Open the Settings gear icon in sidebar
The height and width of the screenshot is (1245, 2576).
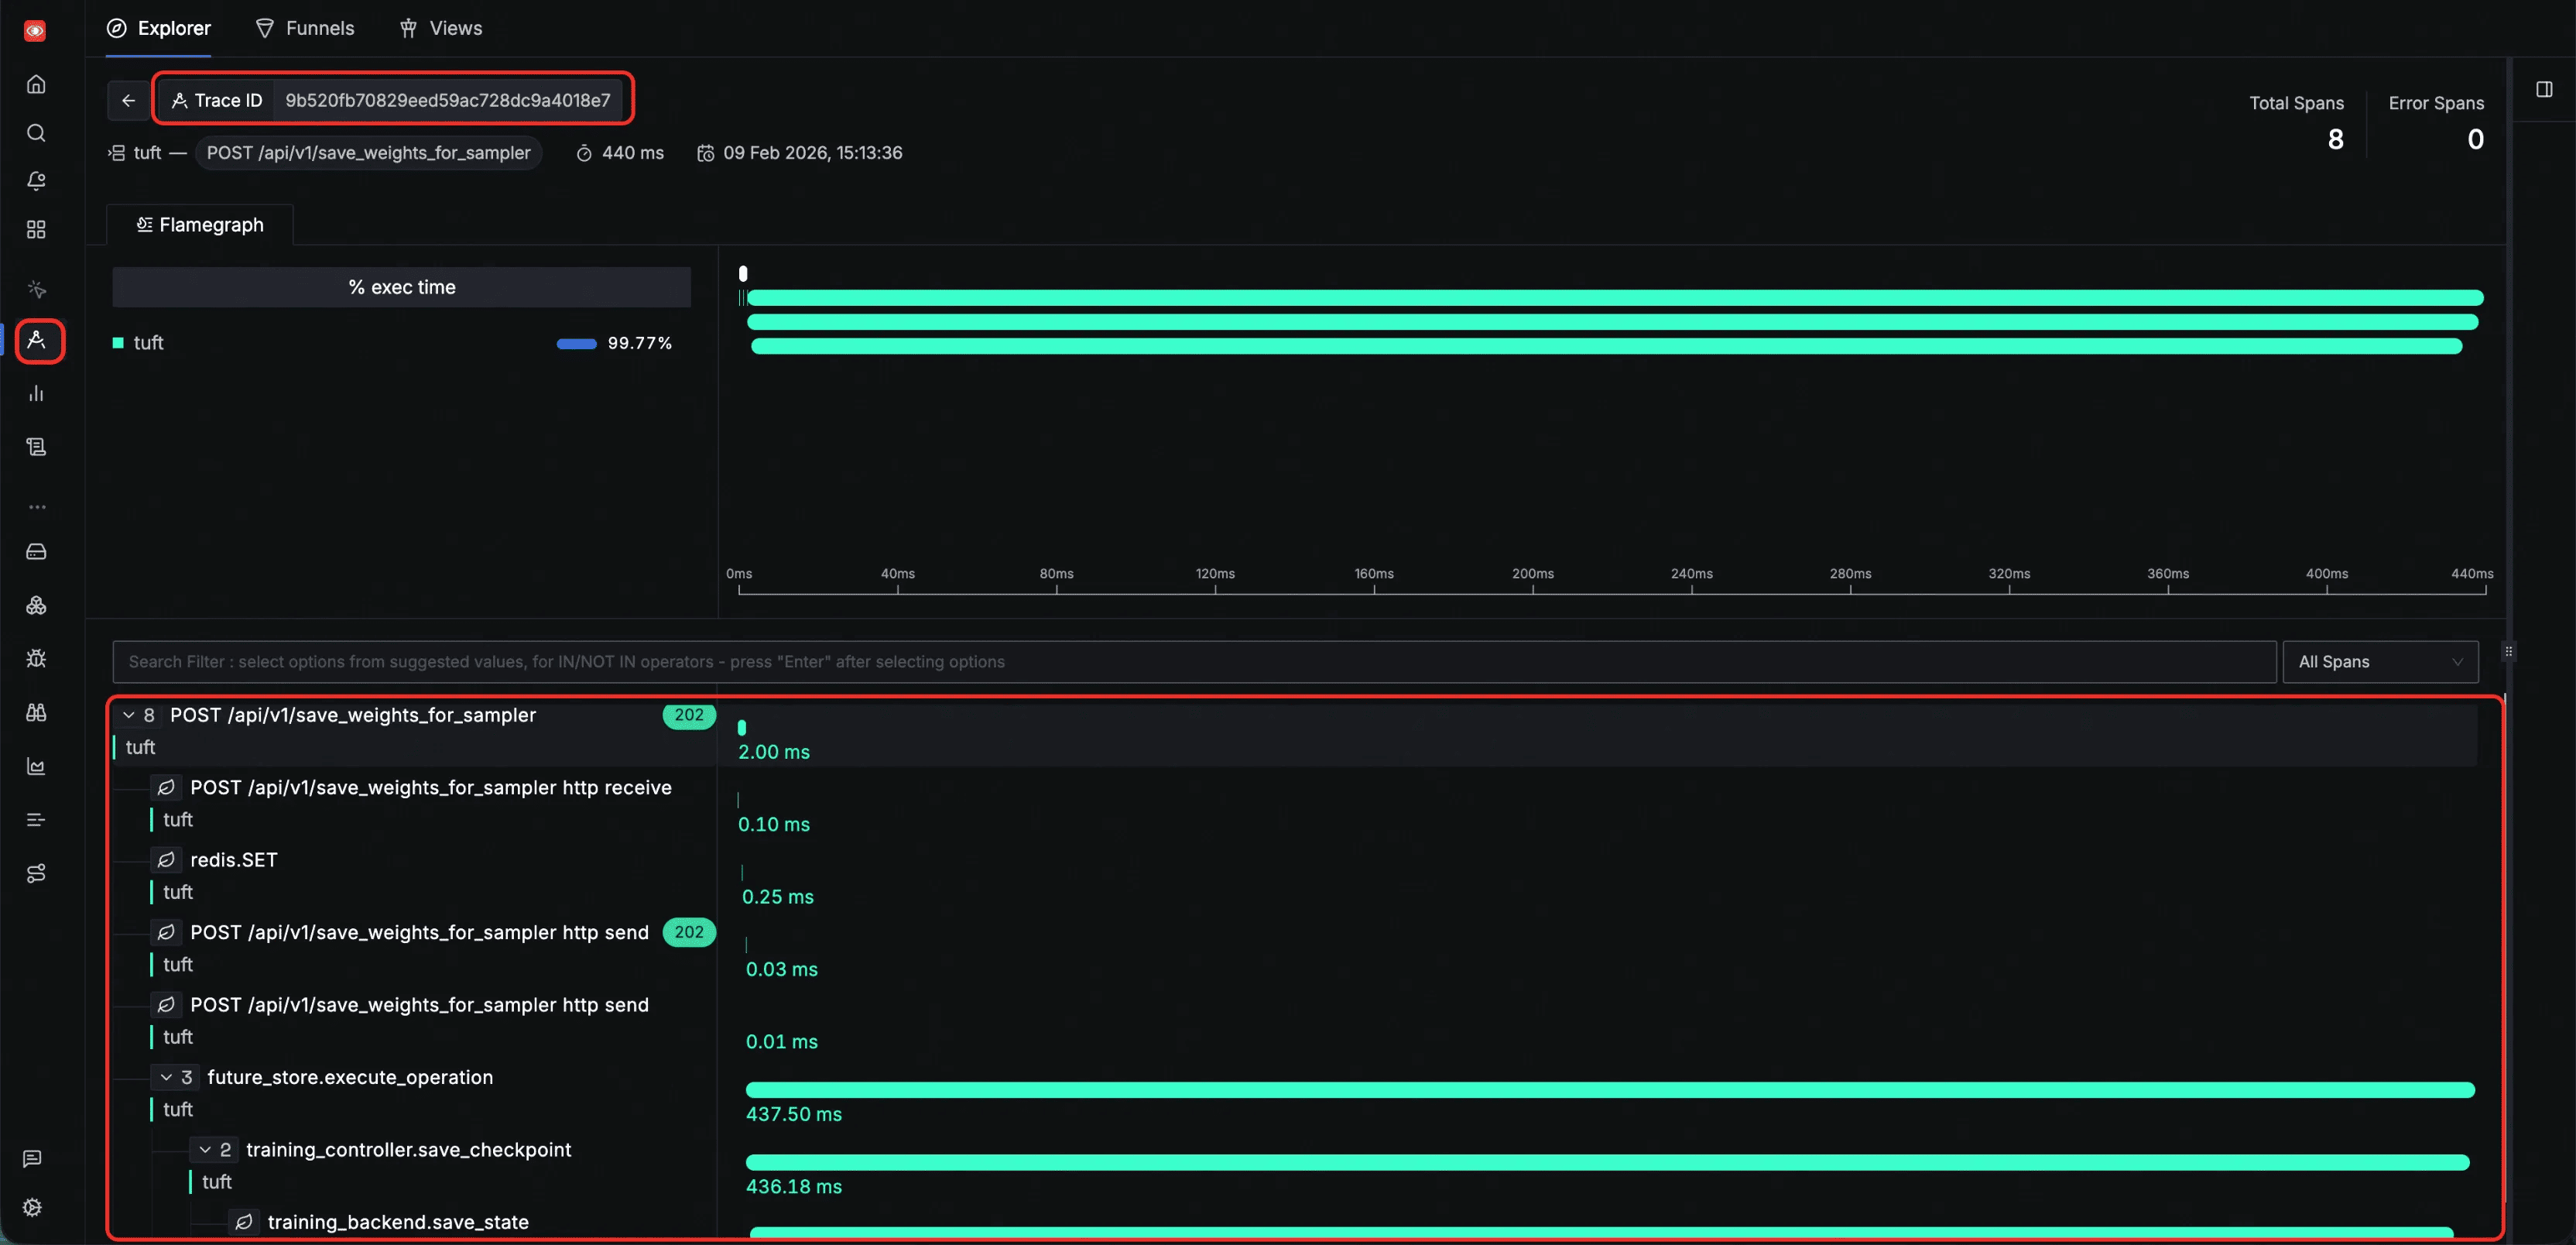click(32, 1207)
